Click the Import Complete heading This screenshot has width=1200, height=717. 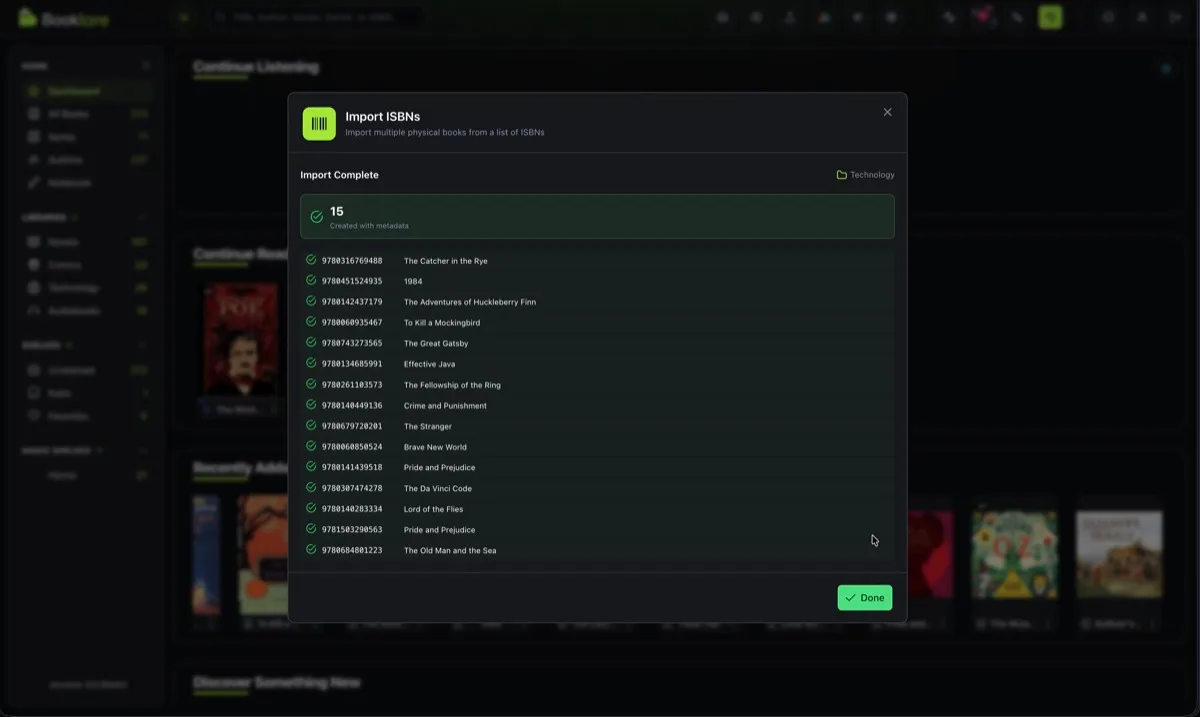[340, 175]
